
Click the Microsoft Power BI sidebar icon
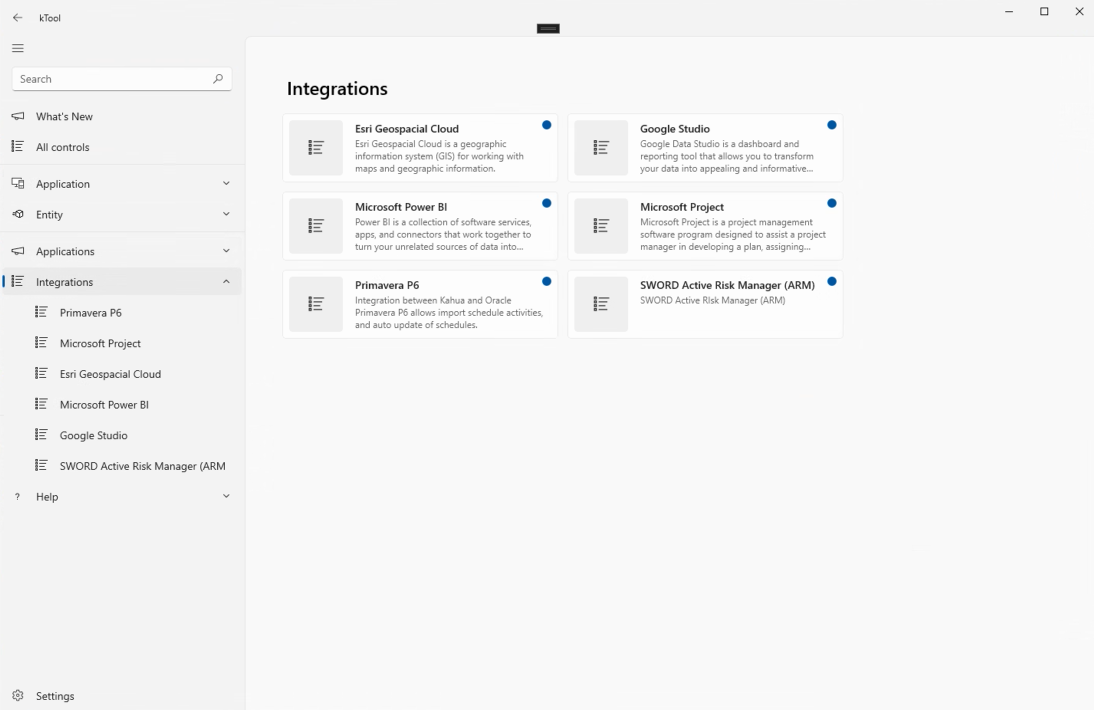[x=41, y=405]
